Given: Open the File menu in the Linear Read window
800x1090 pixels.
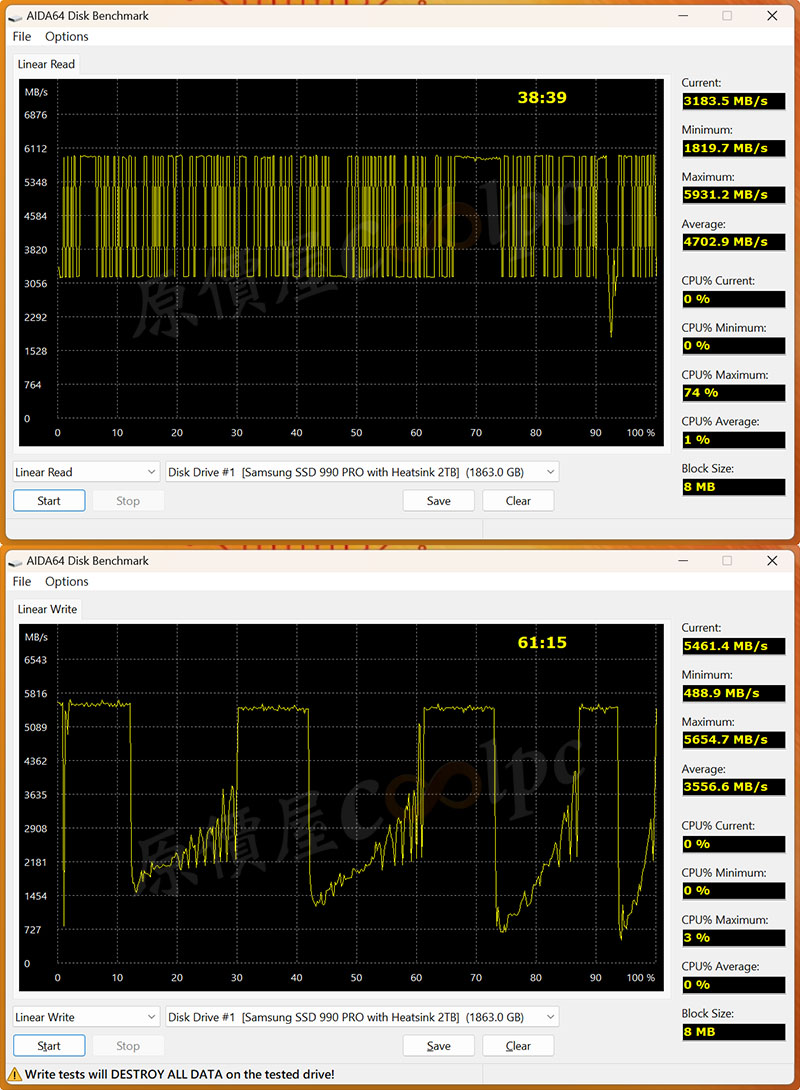Looking at the screenshot, I should (x=22, y=37).
